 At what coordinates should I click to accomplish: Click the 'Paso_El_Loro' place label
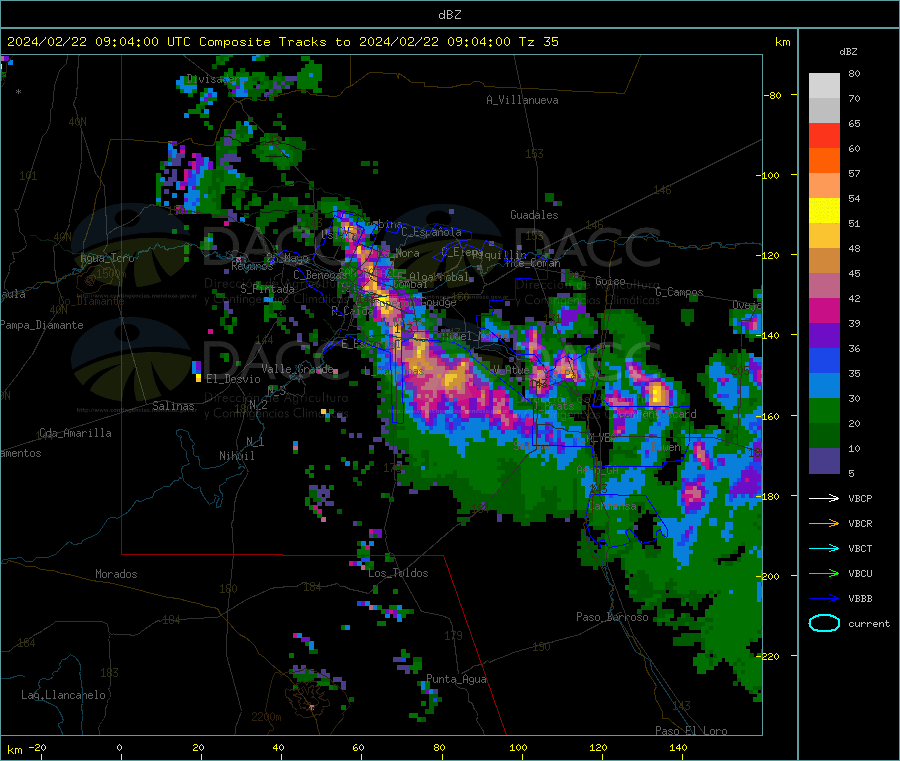(691, 731)
